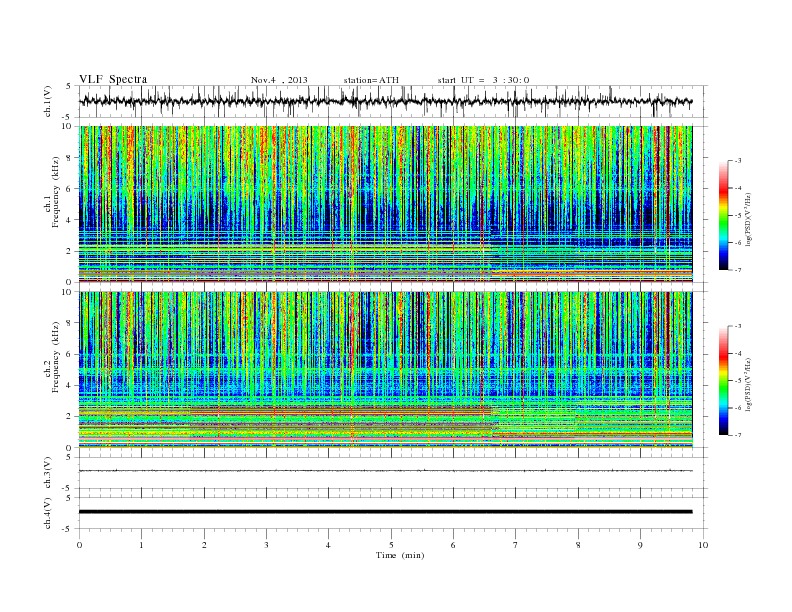Image resolution: width=792 pixels, height=612 pixels.
Task: Click the 'ch.1(V)' axis label
Action: (48, 101)
